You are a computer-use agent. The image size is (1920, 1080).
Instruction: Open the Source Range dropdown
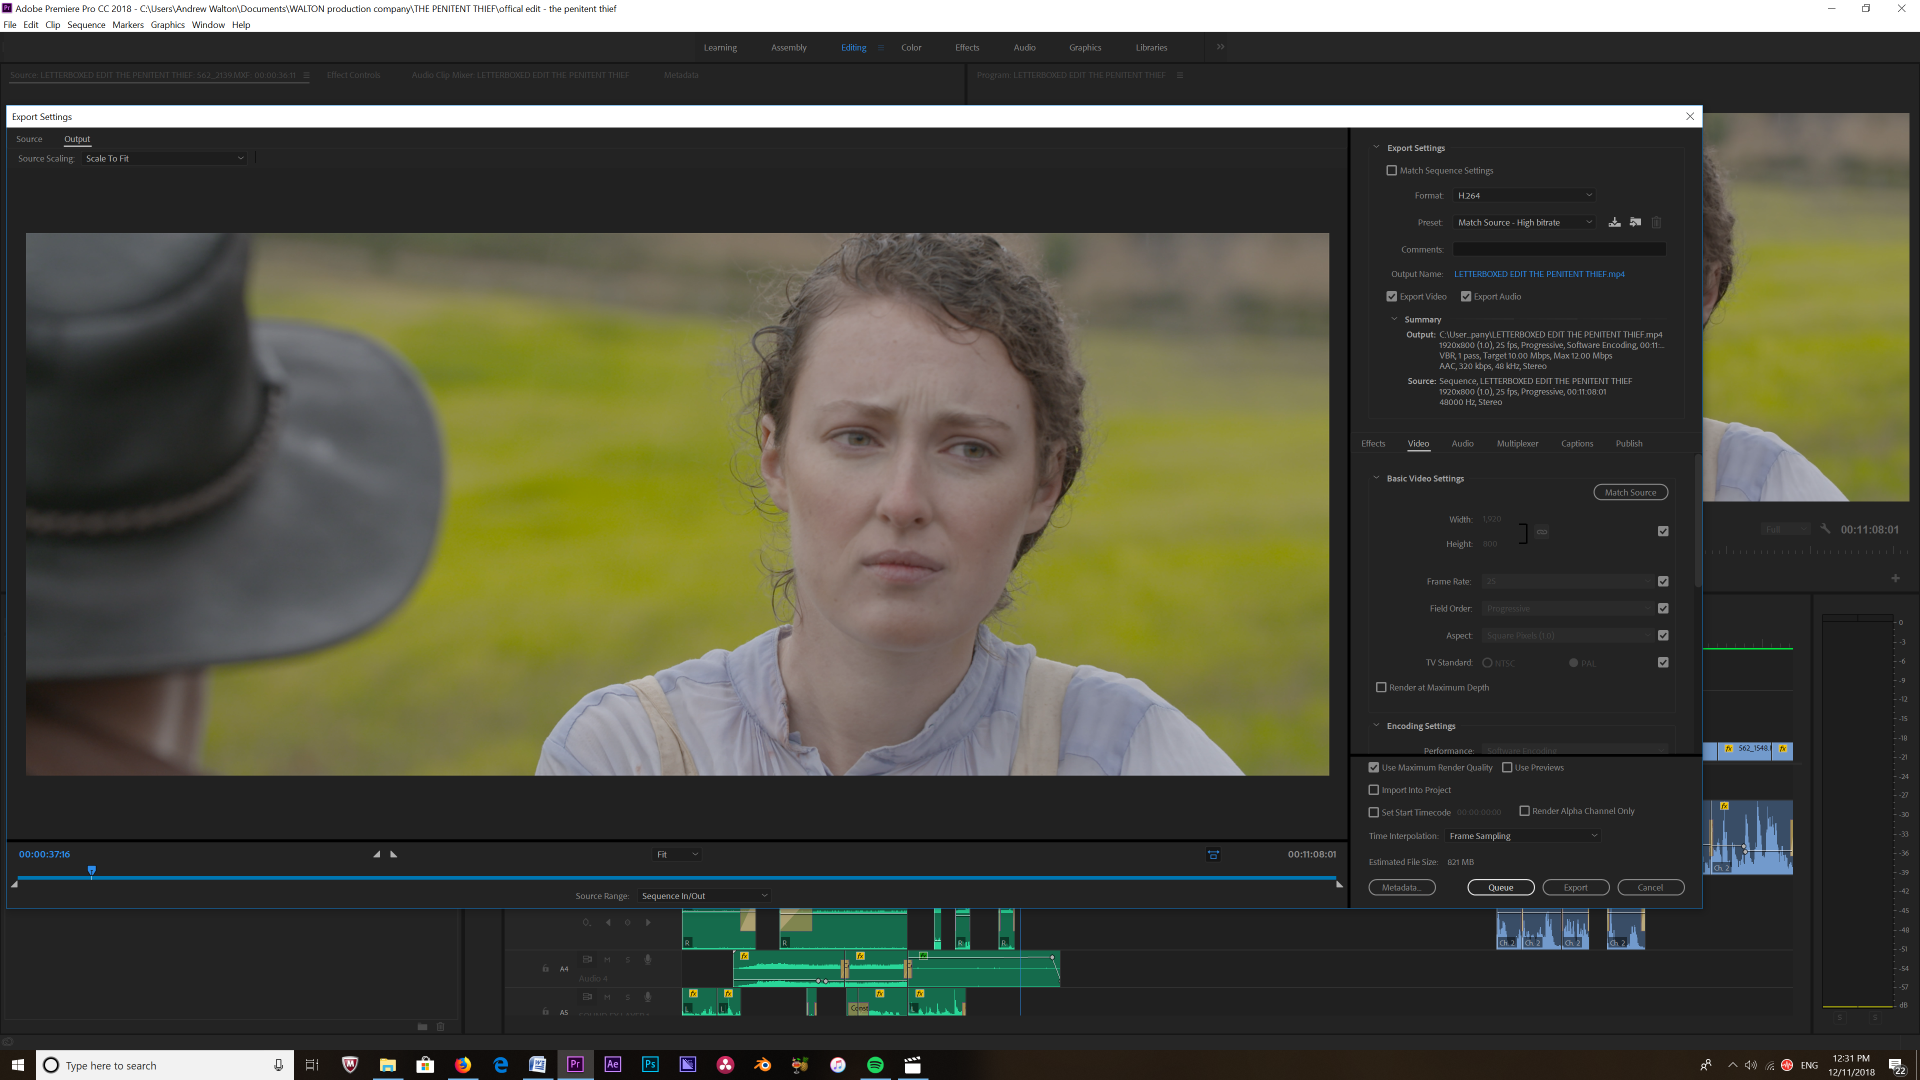pos(704,895)
